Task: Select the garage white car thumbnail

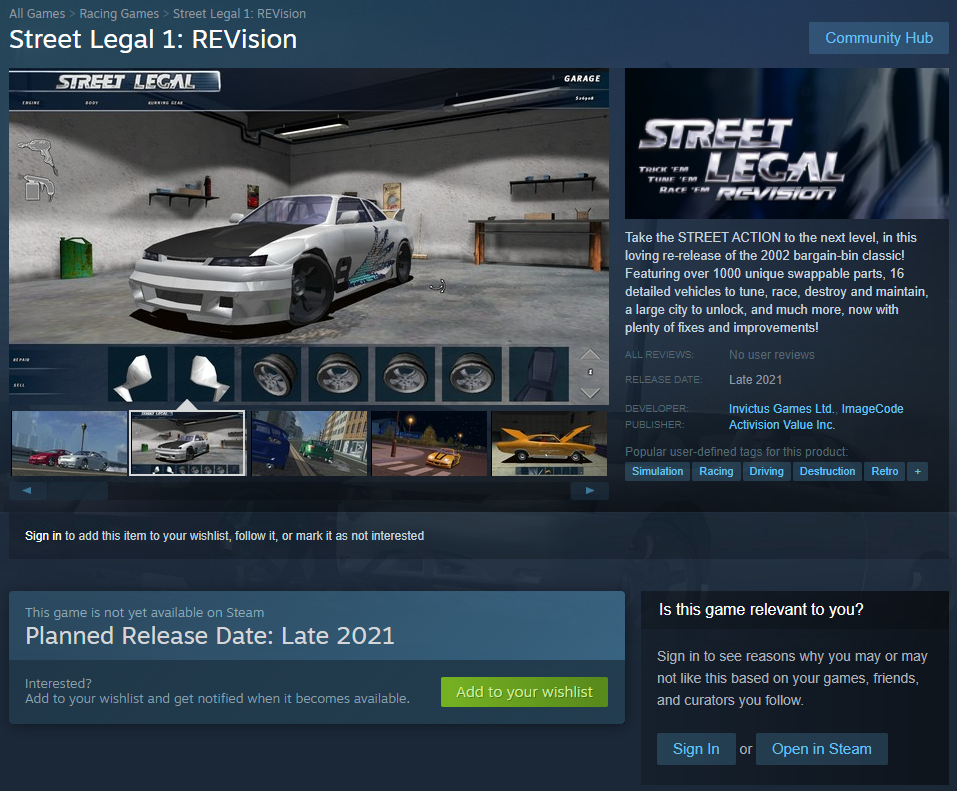Action: point(187,443)
